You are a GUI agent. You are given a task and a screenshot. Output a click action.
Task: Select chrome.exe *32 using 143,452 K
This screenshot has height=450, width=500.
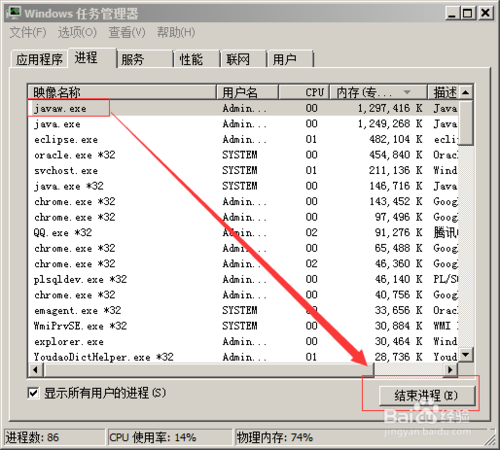click(243, 202)
